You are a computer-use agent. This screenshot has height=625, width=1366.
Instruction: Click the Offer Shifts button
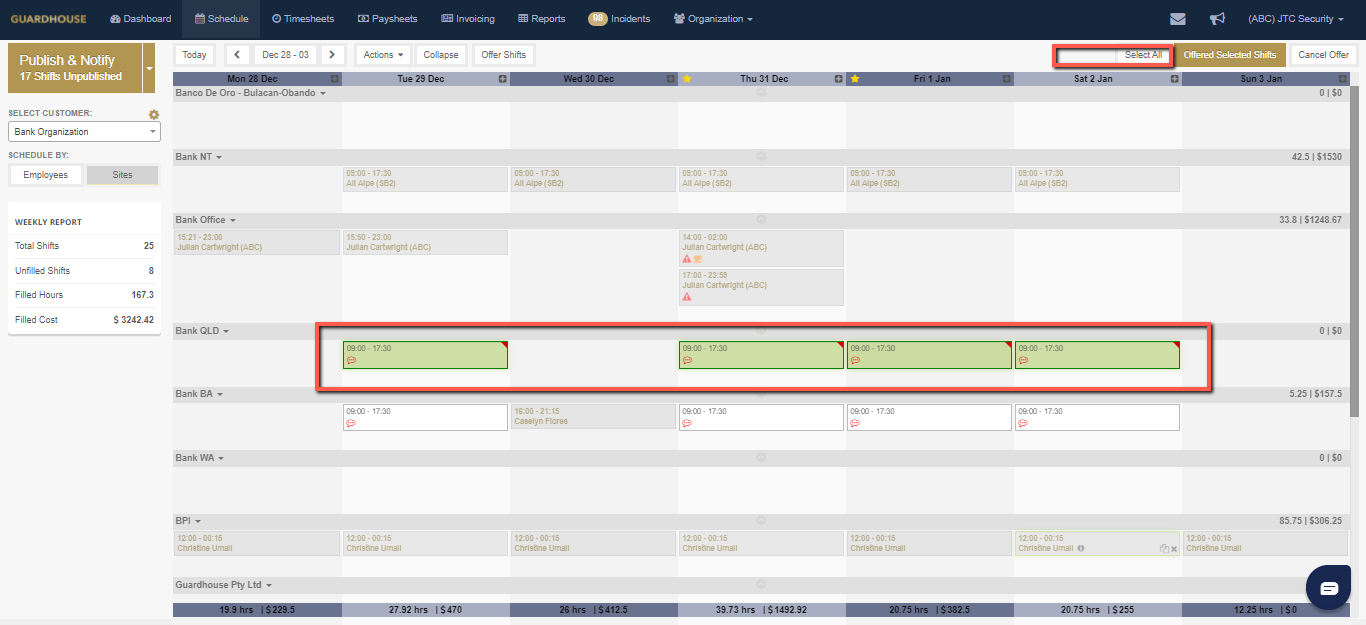504,55
